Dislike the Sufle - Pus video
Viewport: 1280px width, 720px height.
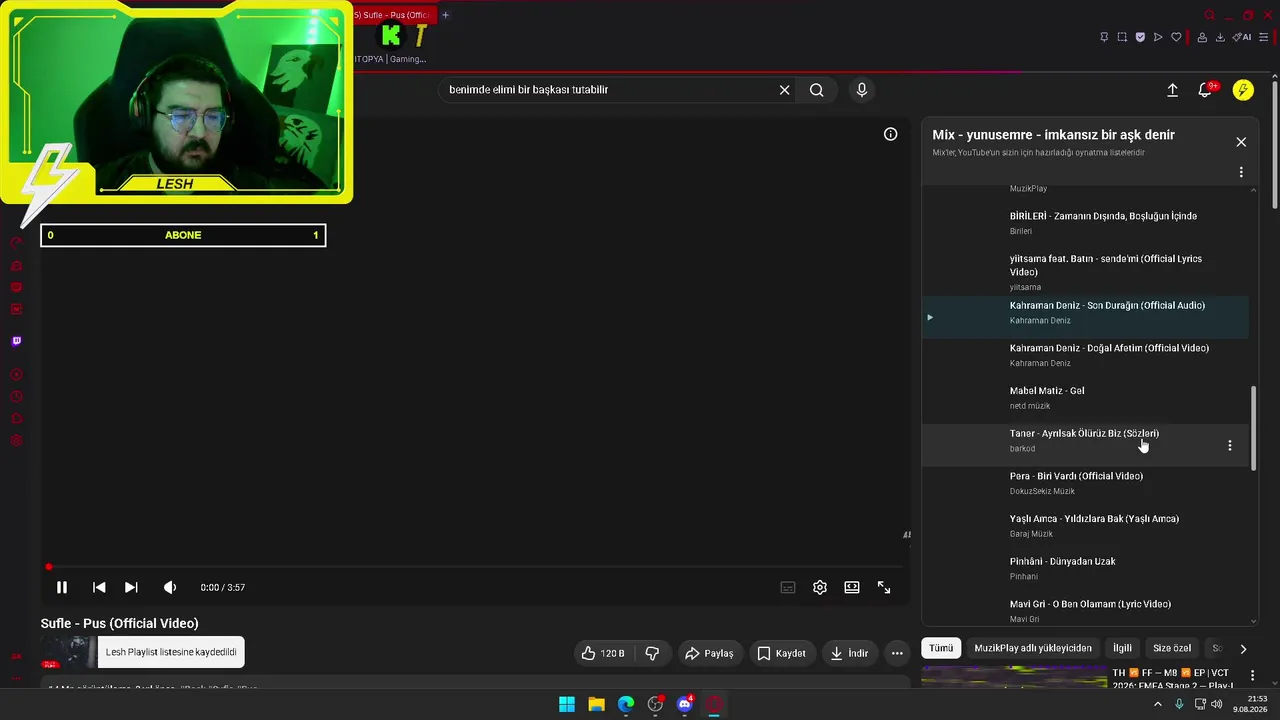pos(652,653)
